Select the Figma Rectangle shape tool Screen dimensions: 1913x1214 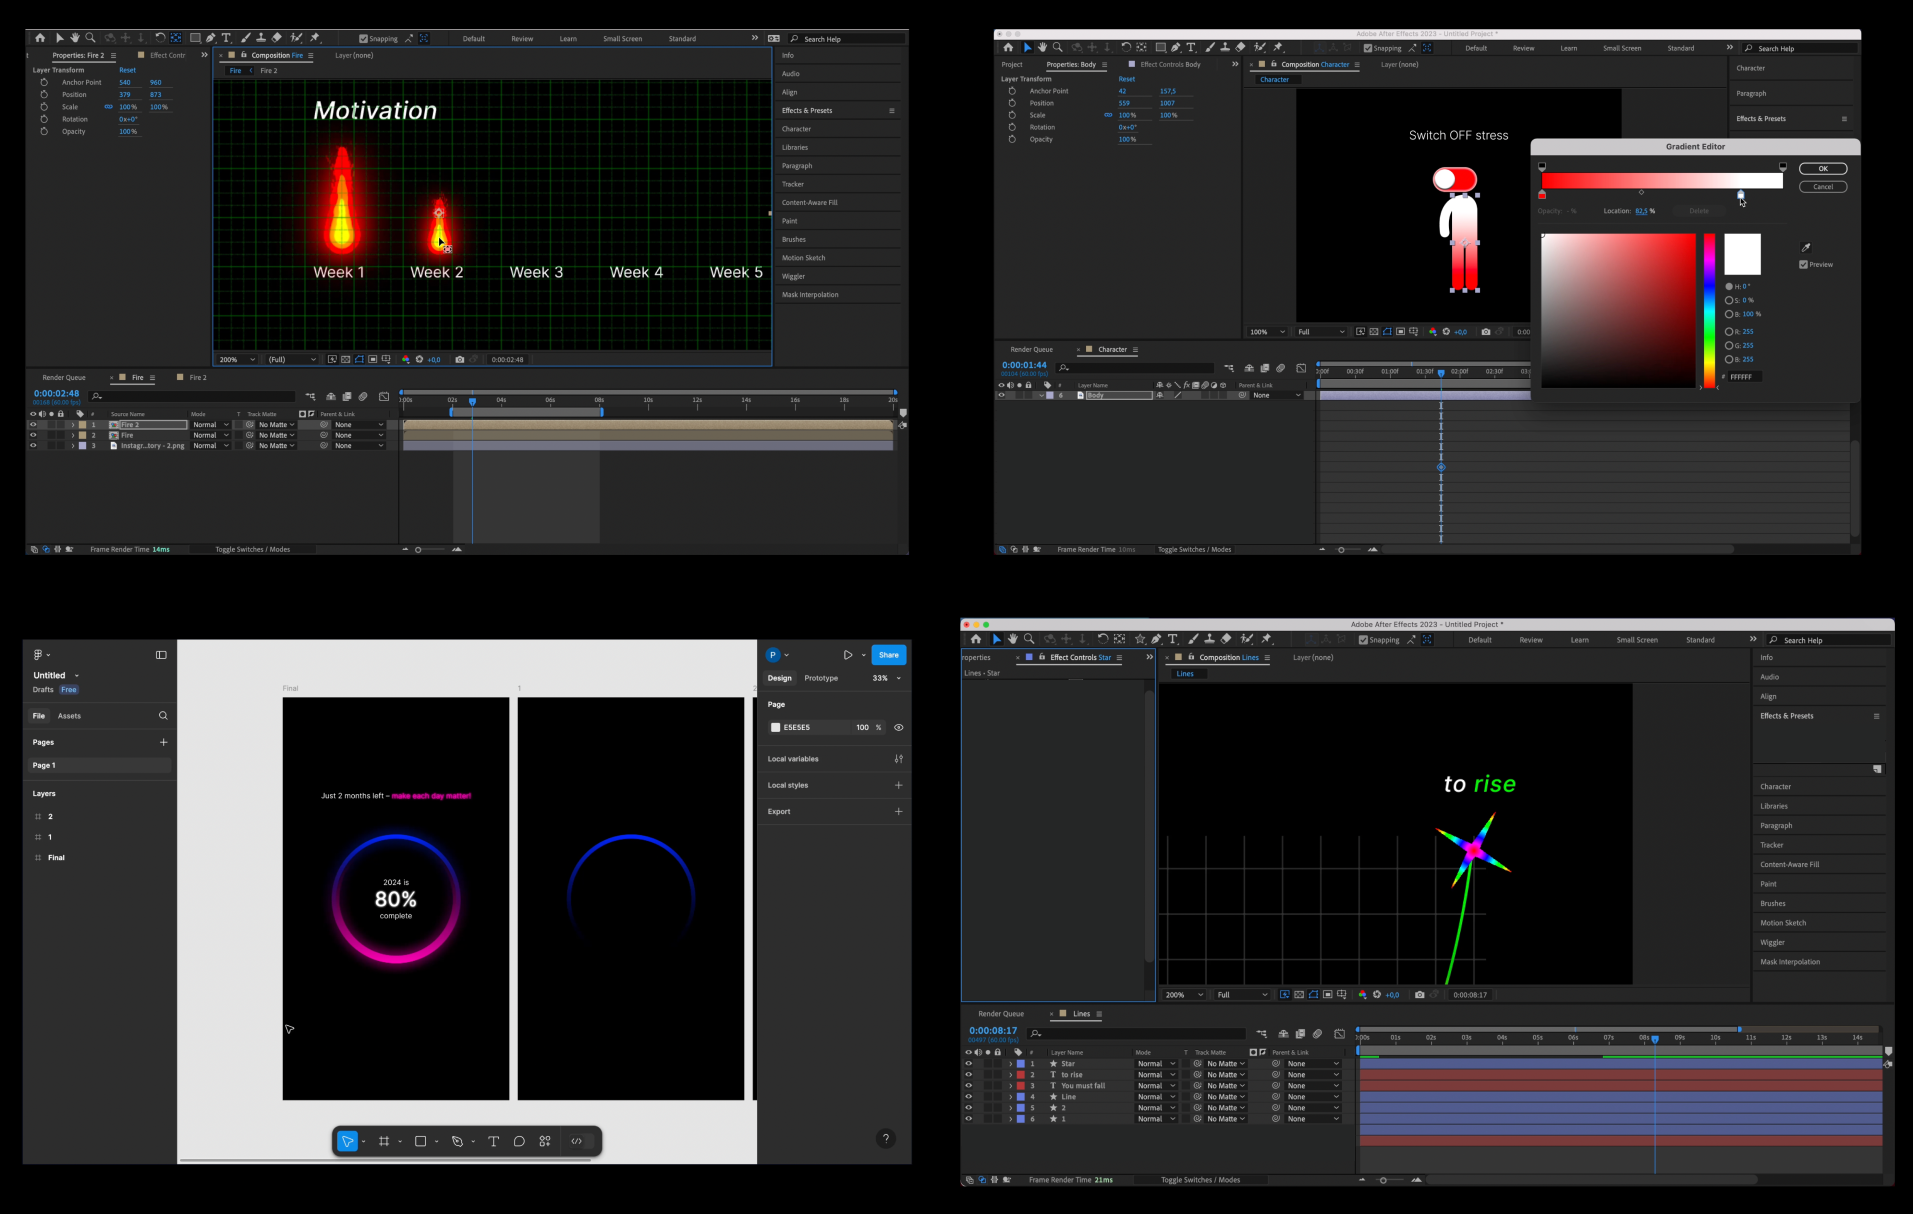coord(420,1141)
